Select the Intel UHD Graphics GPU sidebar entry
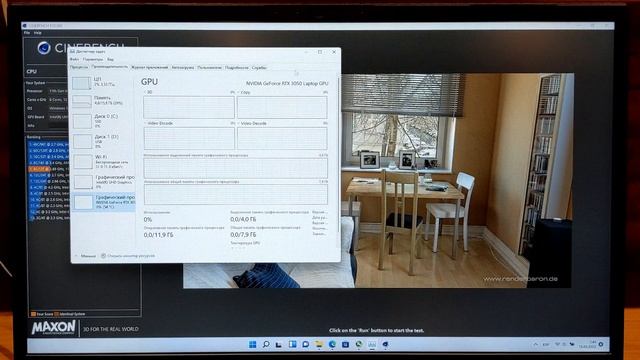 pos(103,182)
